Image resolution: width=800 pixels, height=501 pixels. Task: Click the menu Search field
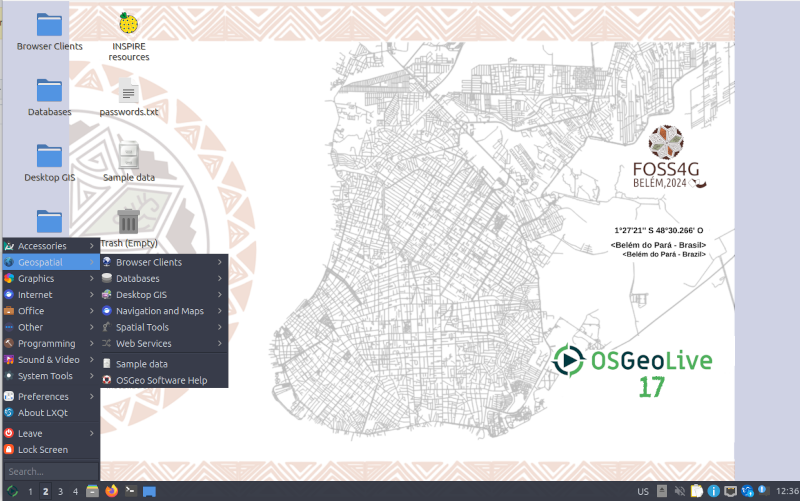[x=51, y=471]
